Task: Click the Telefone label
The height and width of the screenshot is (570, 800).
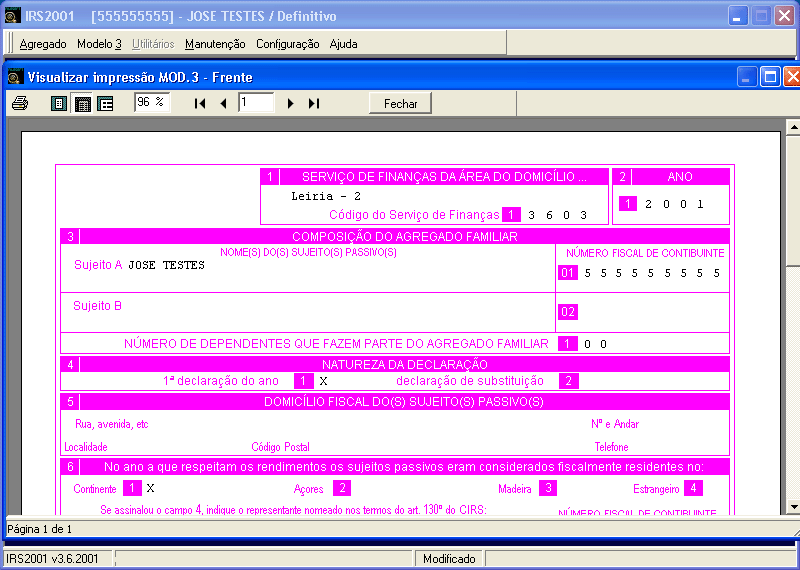Action: coord(611,447)
